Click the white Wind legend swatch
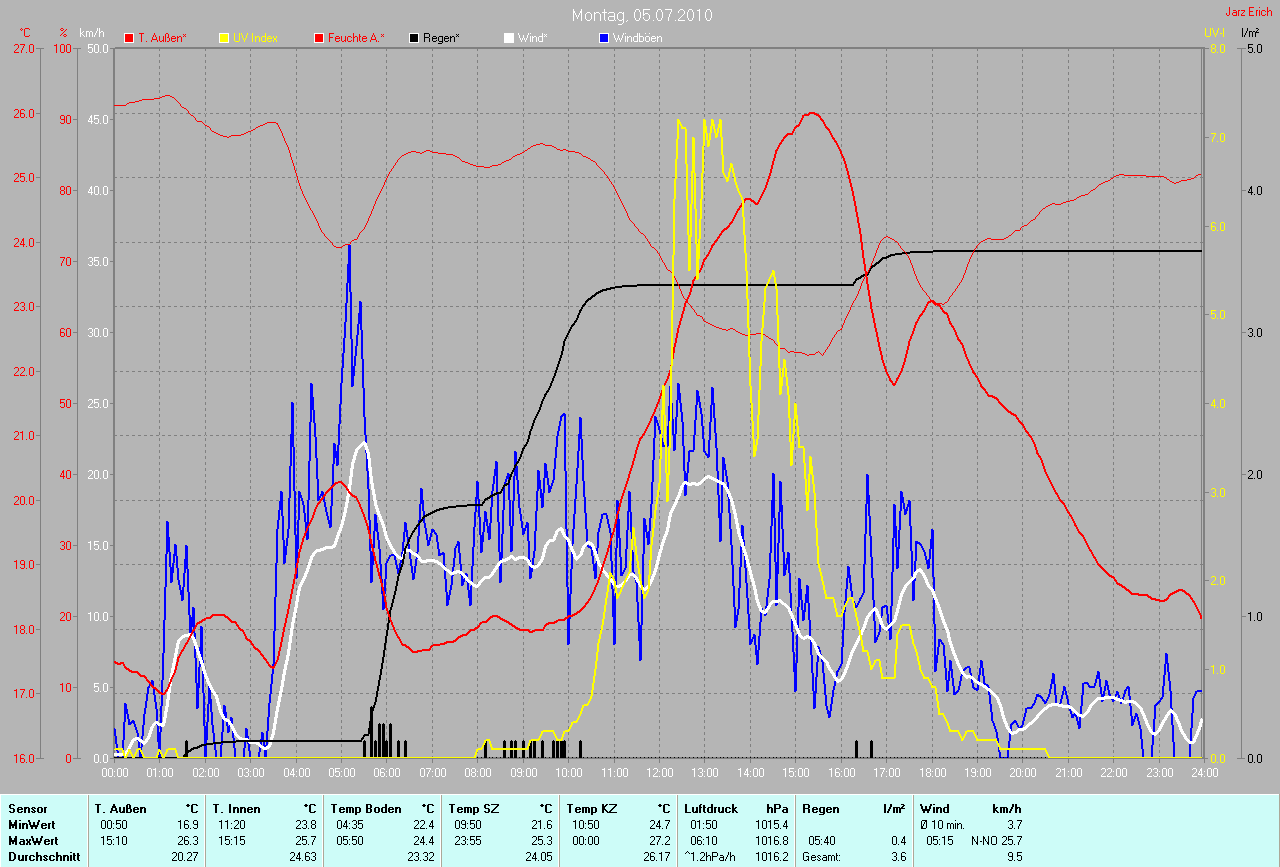This screenshot has height=867, width=1280. (x=509, y=38)
